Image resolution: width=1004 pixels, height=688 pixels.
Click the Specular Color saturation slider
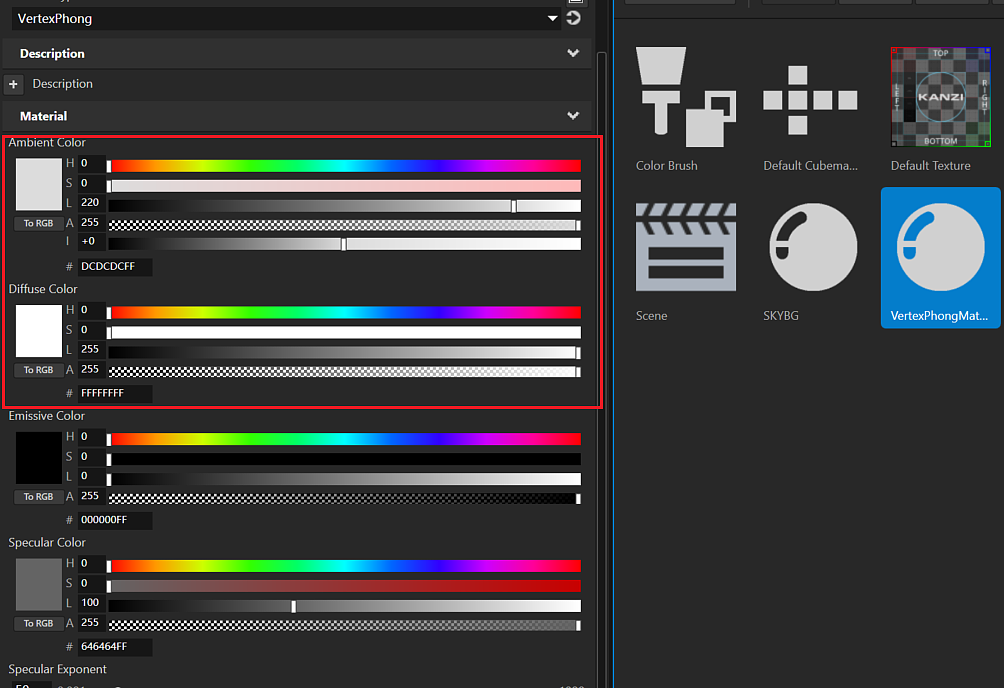tap(344, 586)
